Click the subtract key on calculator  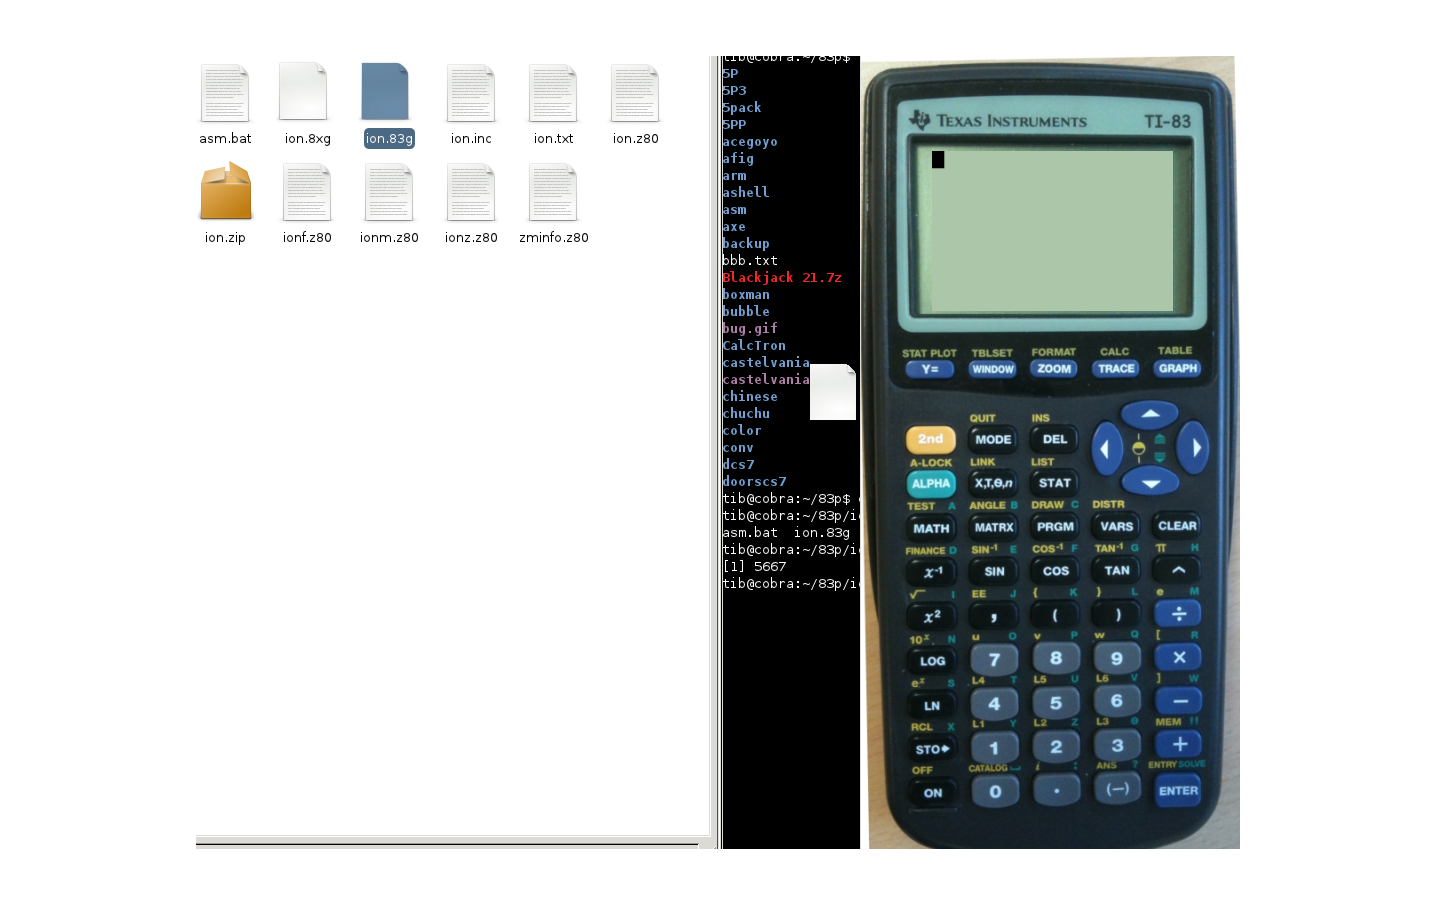pyautogui.click(x=1179, y=701)
